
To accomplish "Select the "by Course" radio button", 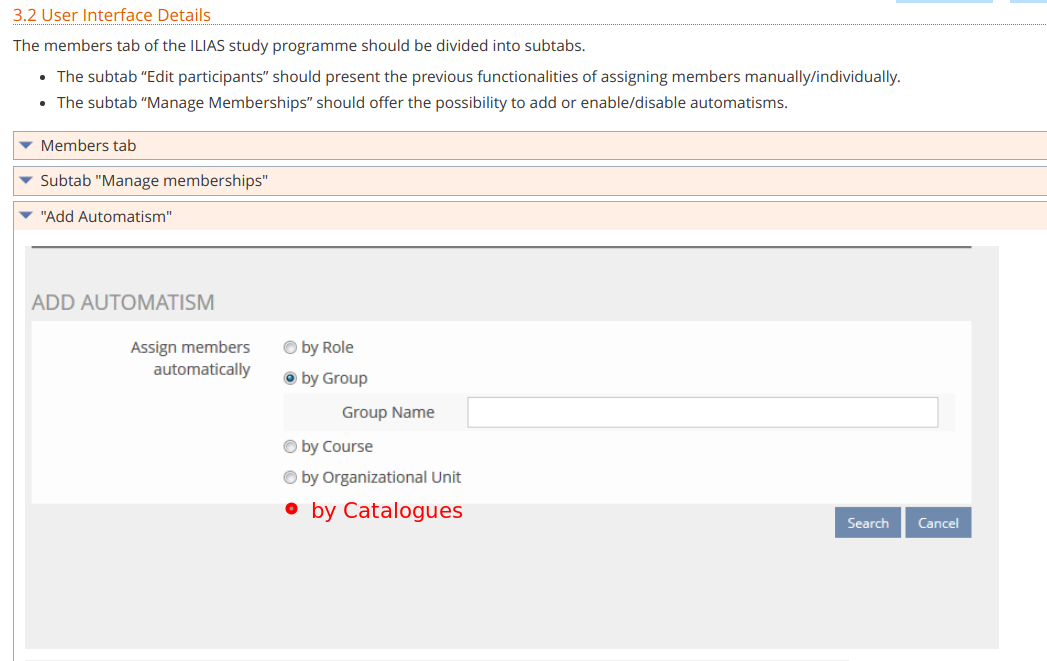I will click(x=290, y=447).
